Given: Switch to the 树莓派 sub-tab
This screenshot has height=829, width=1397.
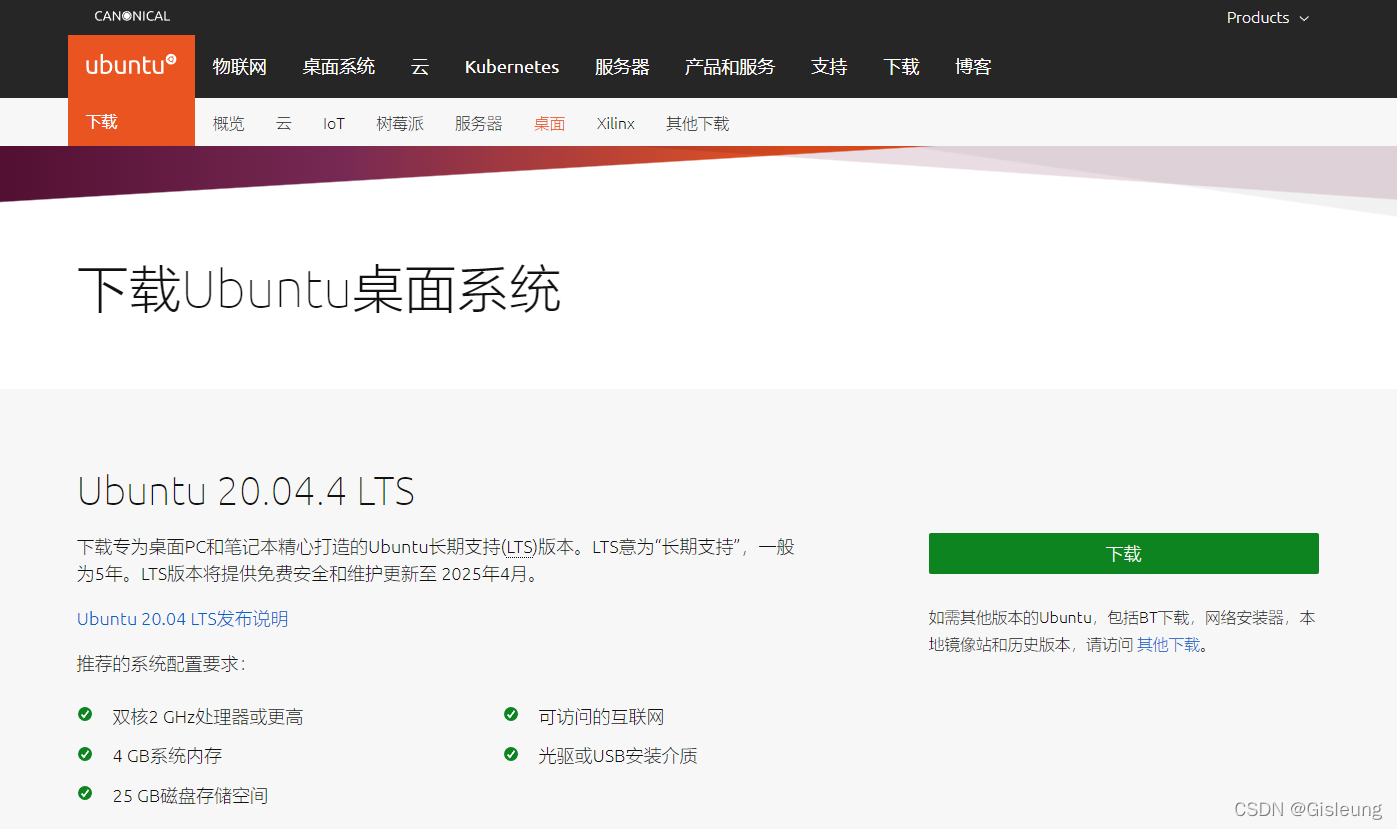Looking at the screenshot, I should (400, 124).
